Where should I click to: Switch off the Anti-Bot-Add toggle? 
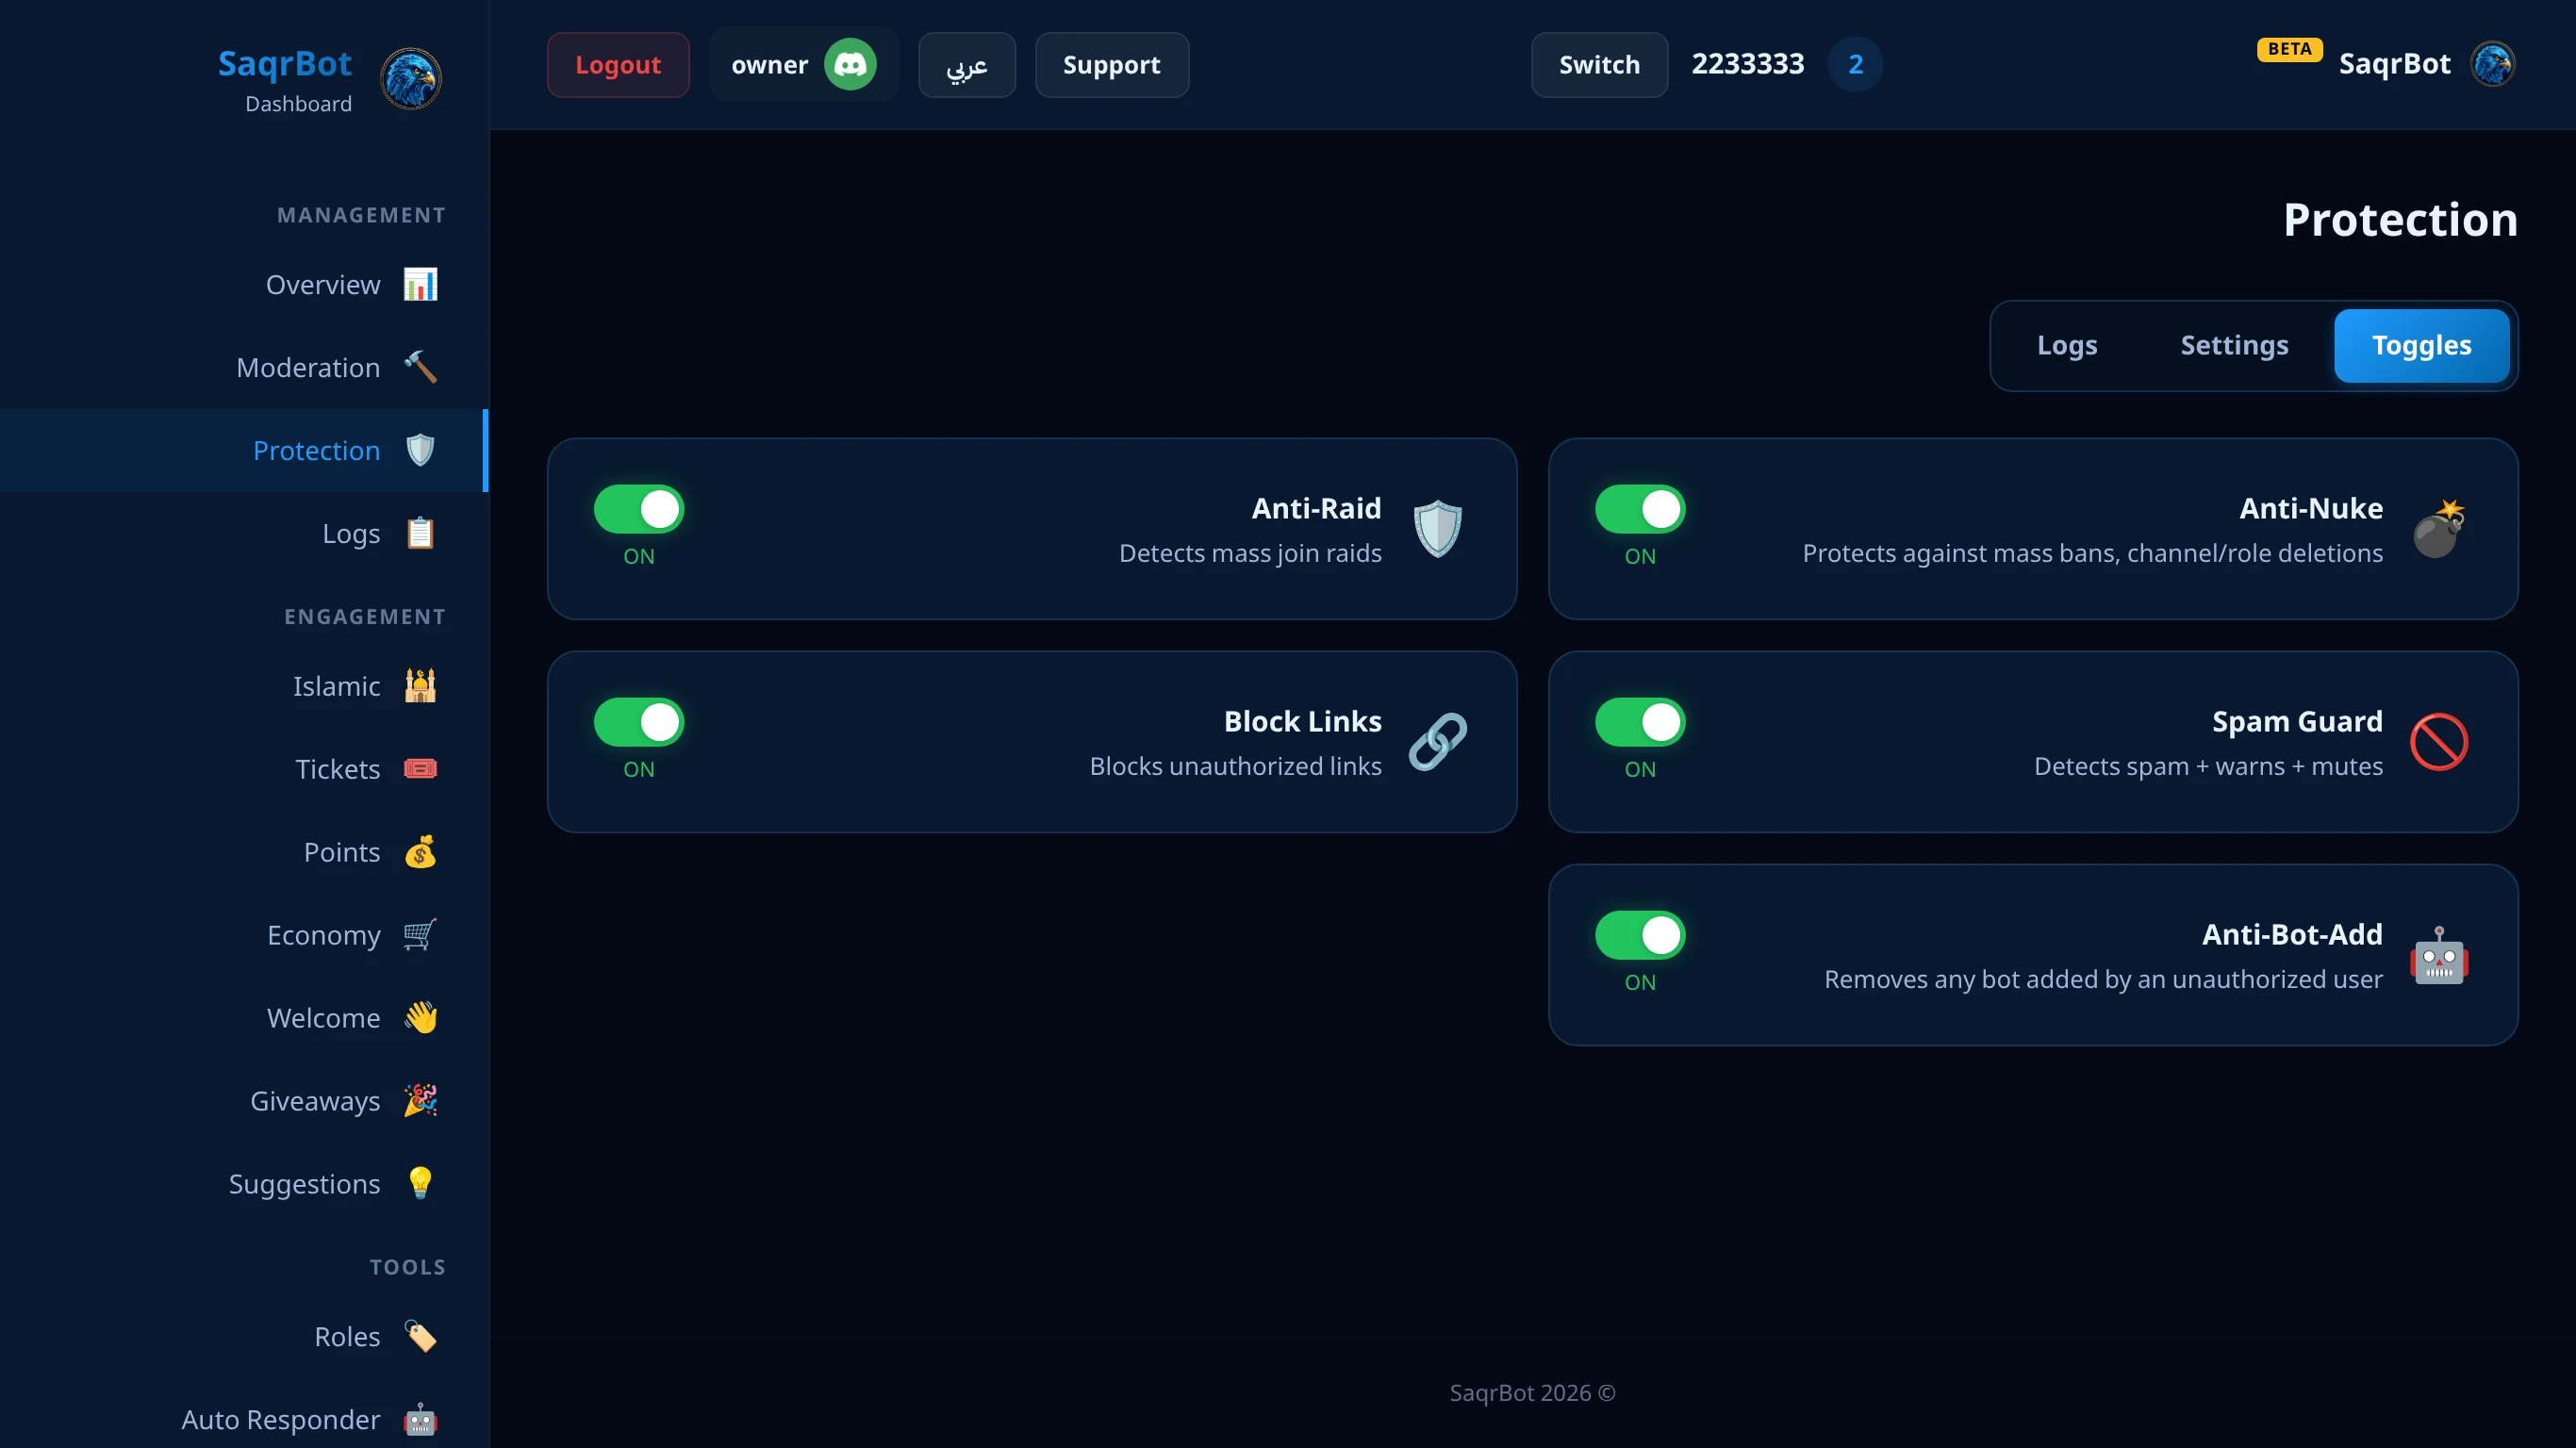pos(1640,935)
